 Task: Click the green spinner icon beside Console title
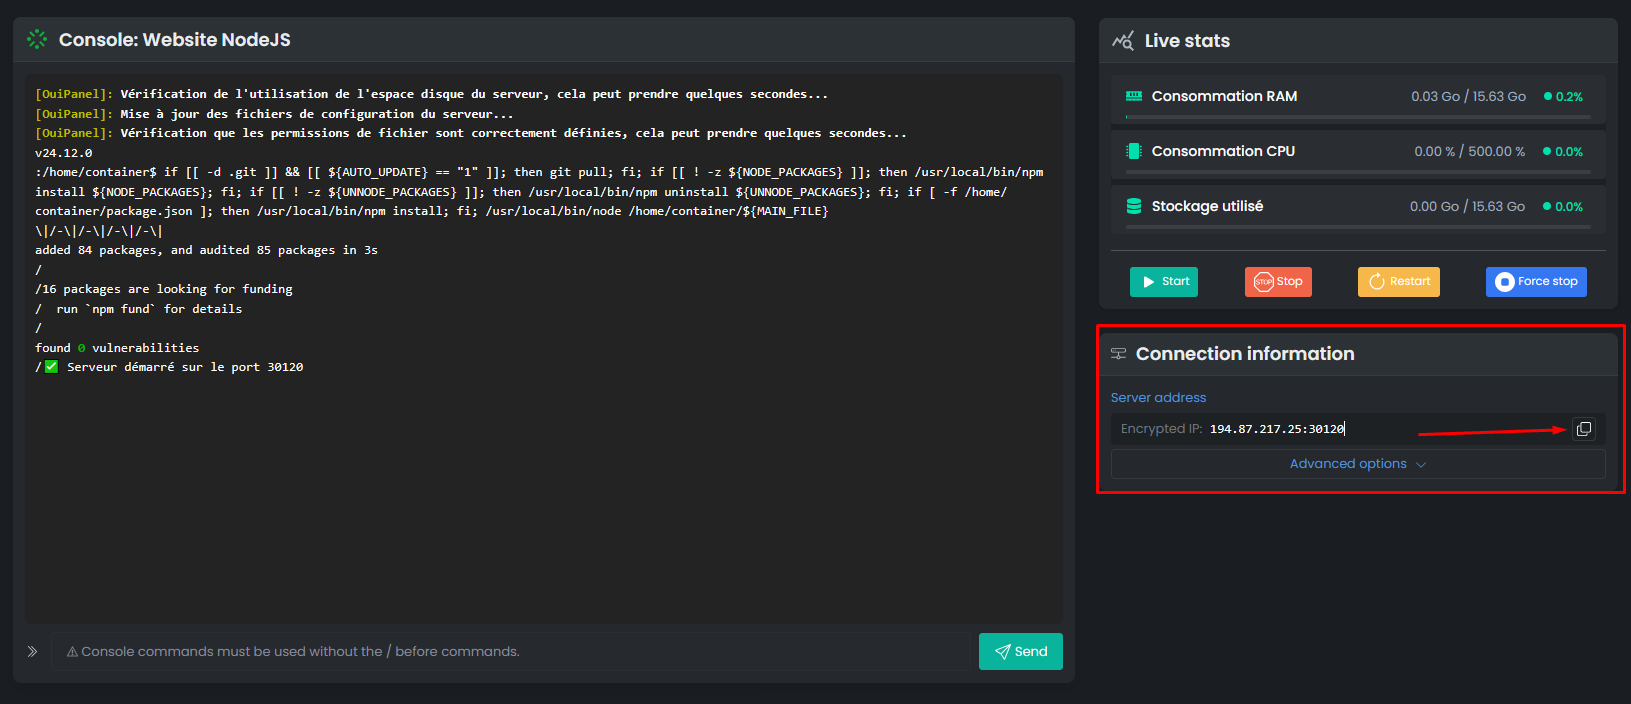tap(37, 40)
